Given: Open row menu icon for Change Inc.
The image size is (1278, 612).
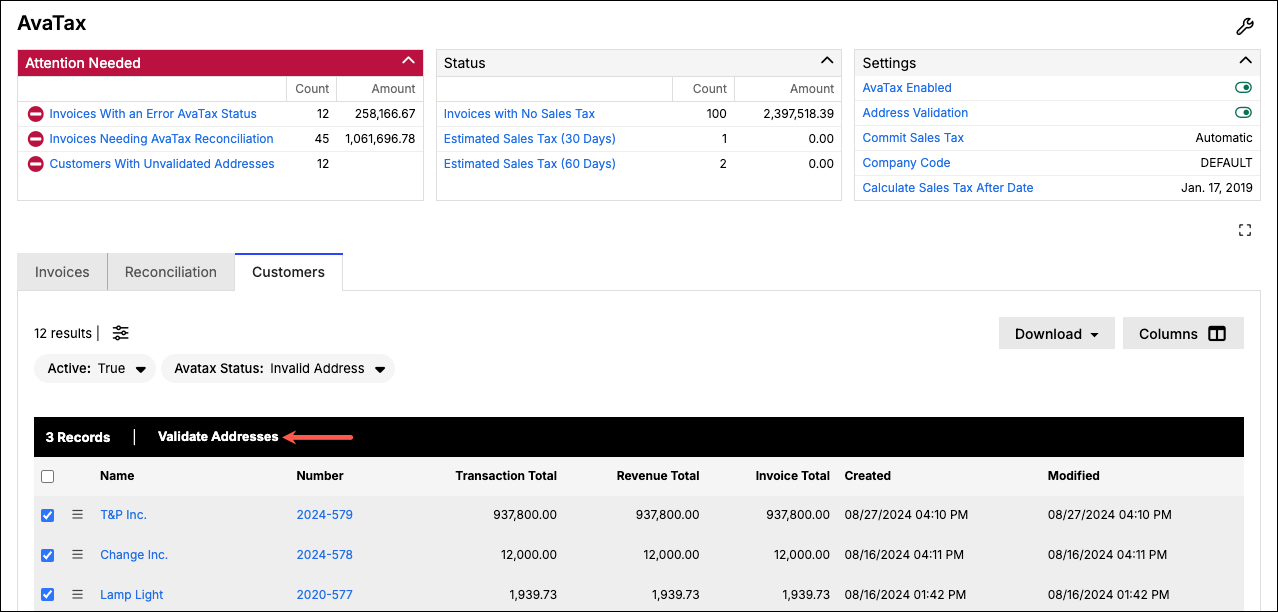Looking at the screenshot, I should point(77,555).
